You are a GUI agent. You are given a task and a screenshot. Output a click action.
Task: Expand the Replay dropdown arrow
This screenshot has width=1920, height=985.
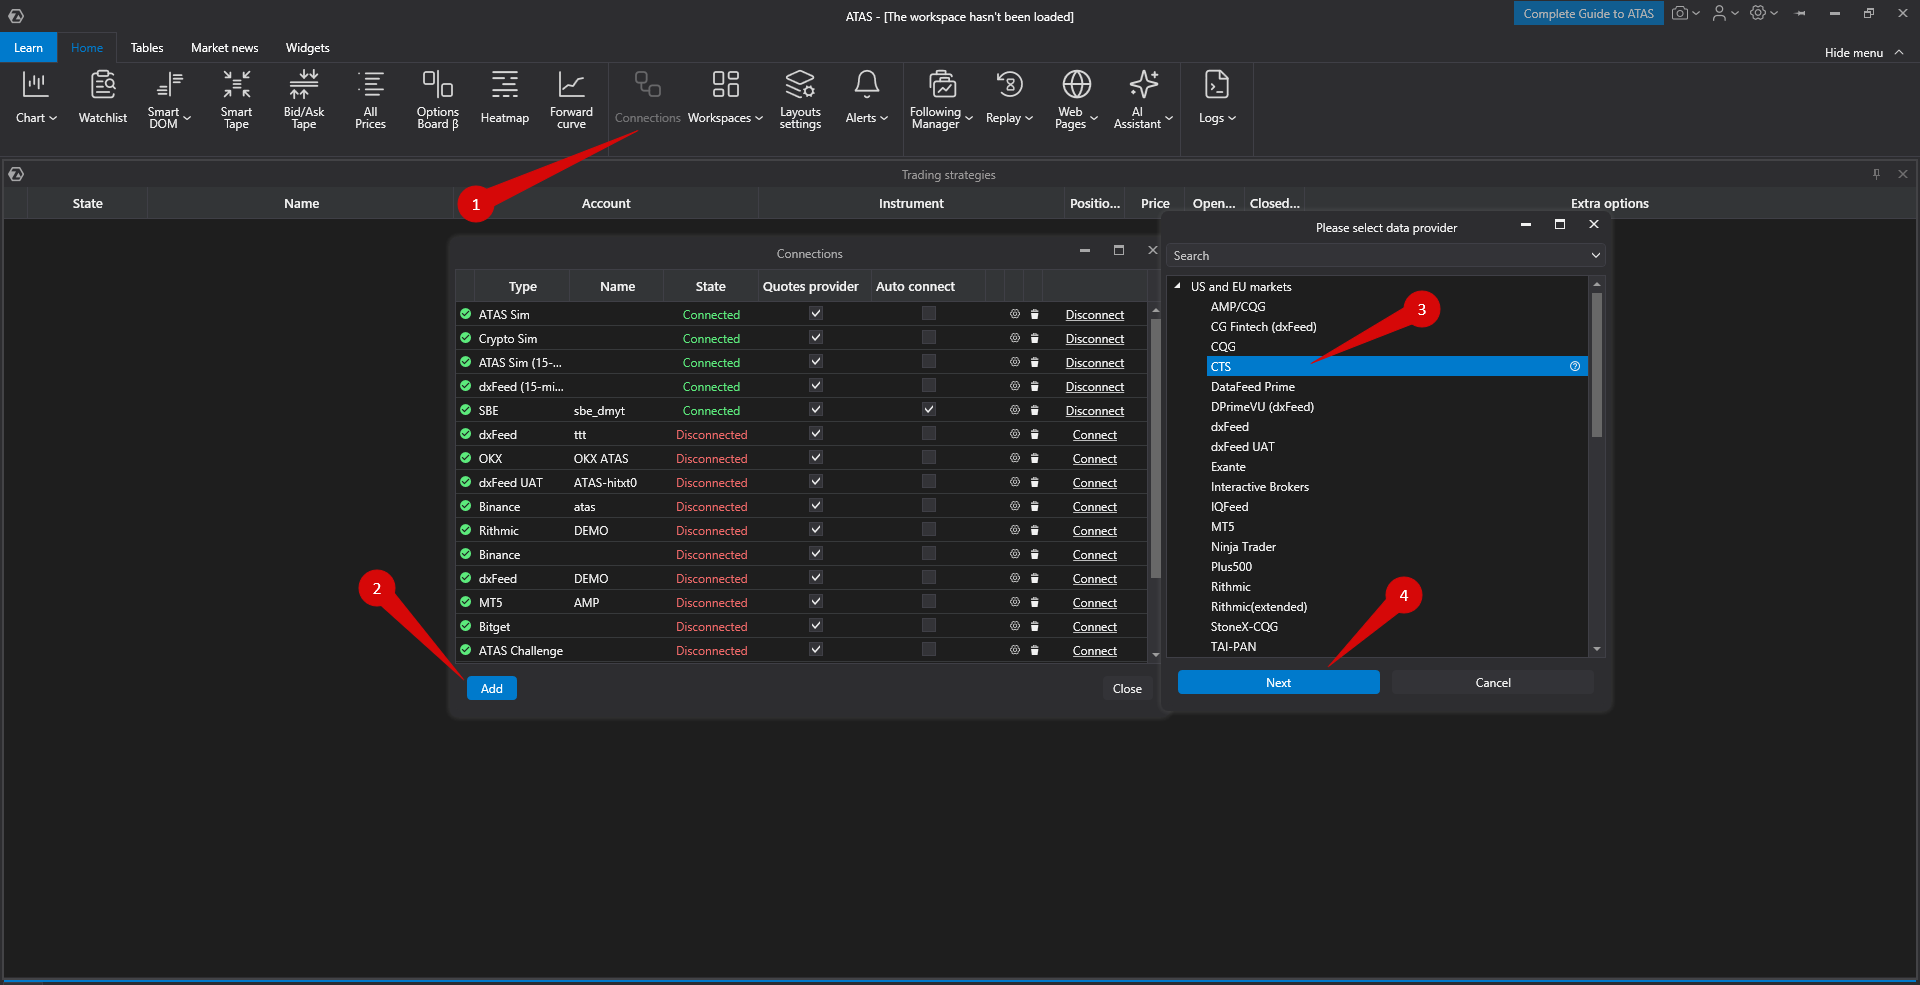coord(1029,118)
